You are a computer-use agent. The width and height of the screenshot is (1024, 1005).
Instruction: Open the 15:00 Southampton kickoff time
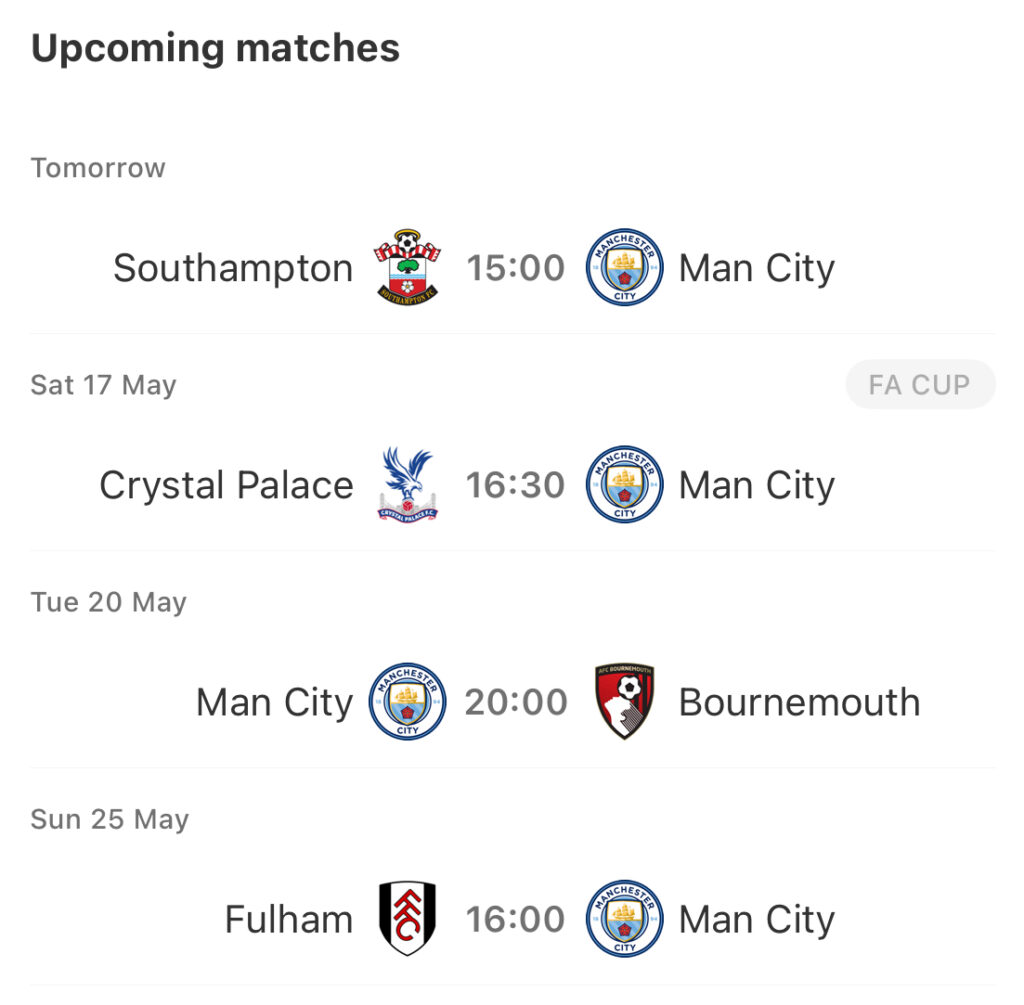tap(515, 268)
